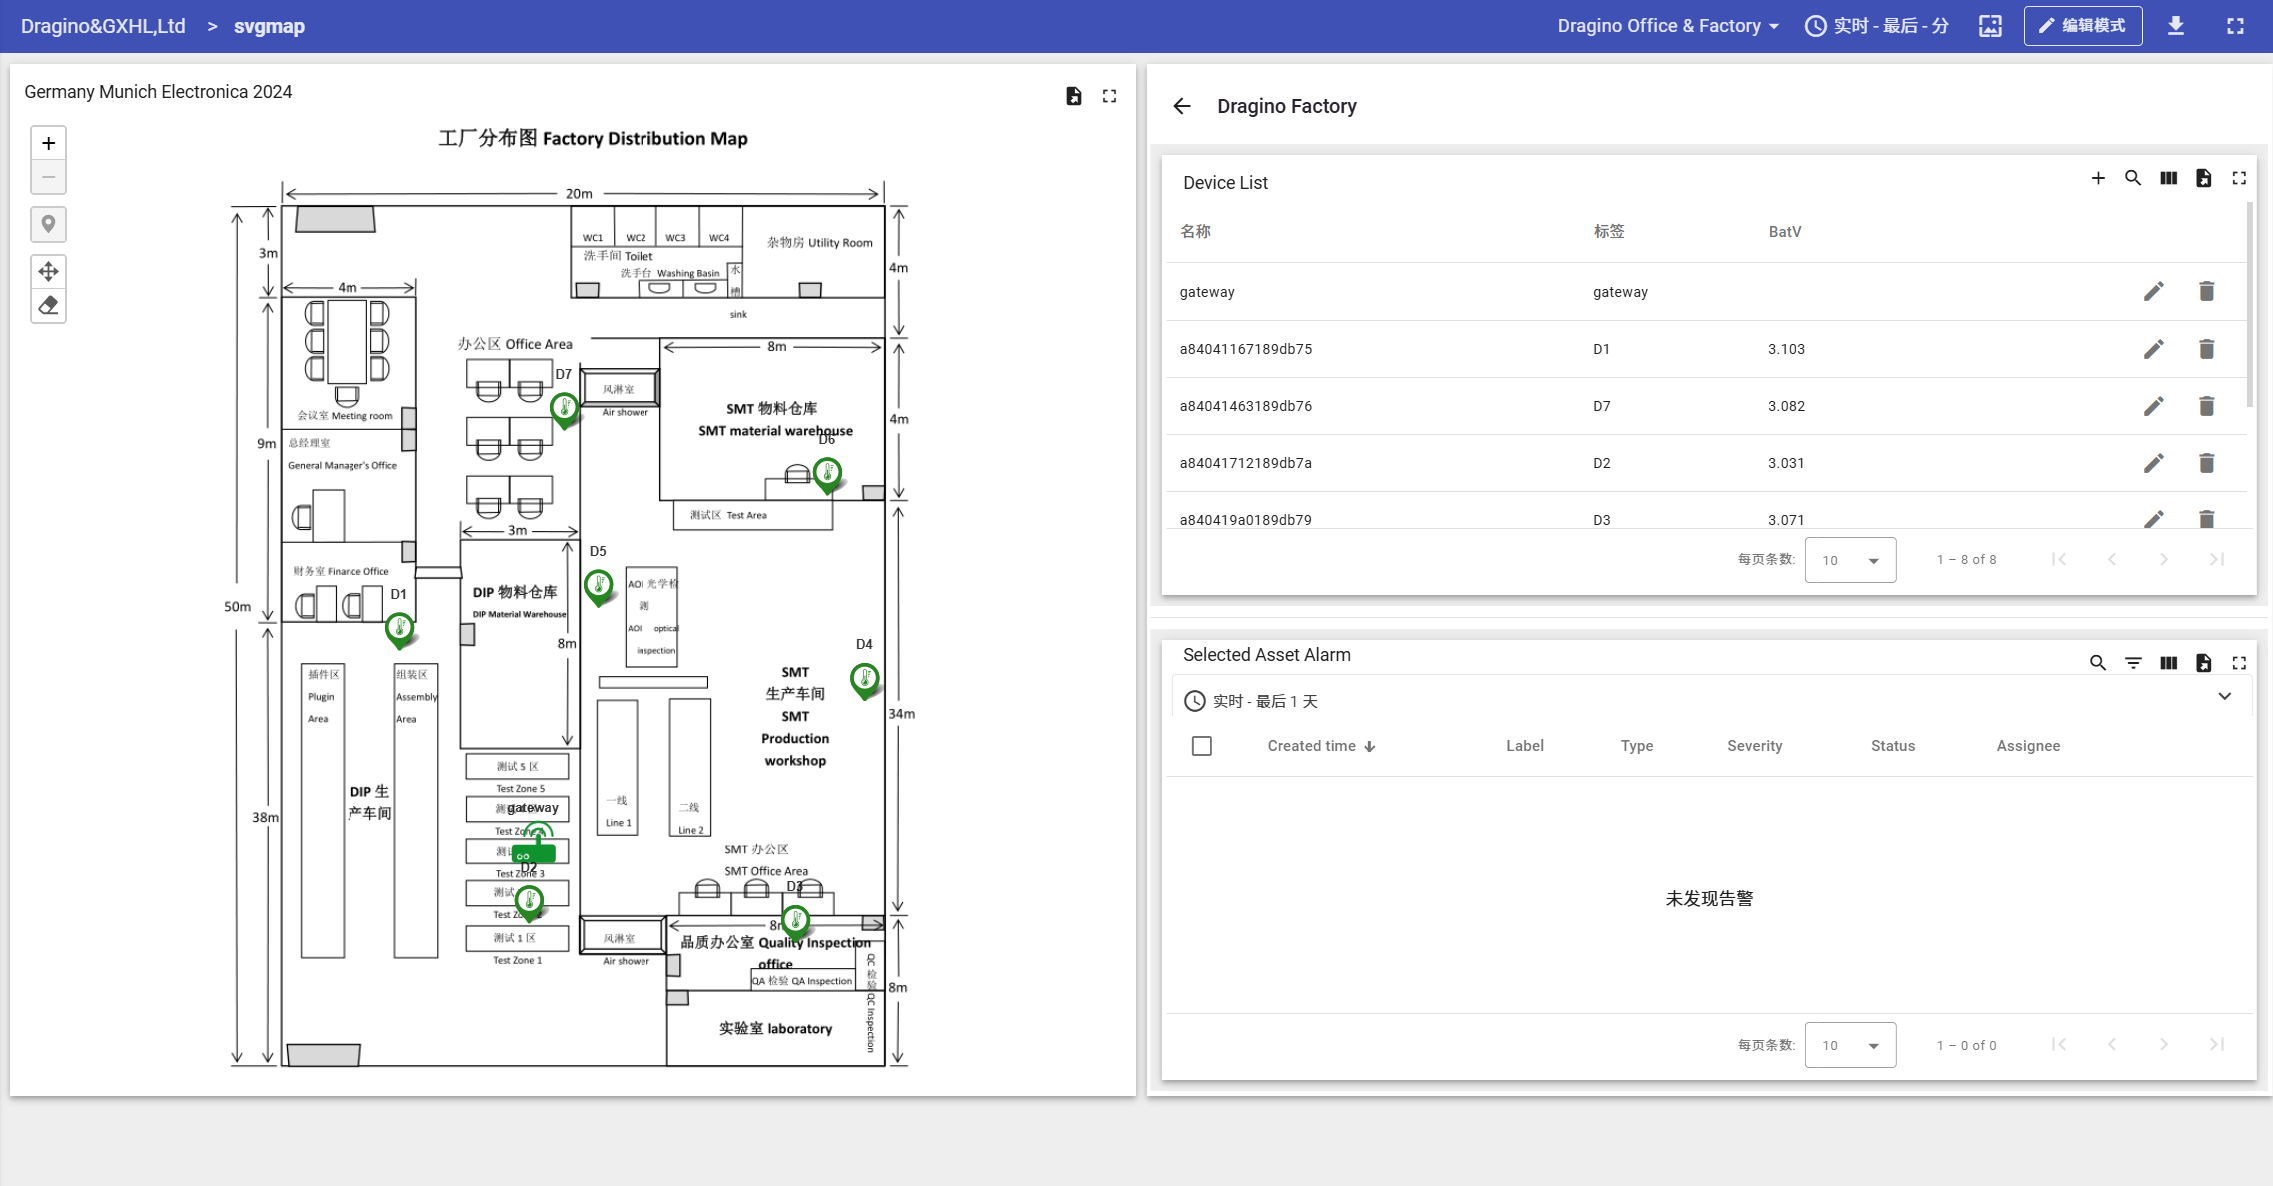2273x1186 pixels.
Task: Expand the alarm time window chevron
Action: (x=2224, y=697)
